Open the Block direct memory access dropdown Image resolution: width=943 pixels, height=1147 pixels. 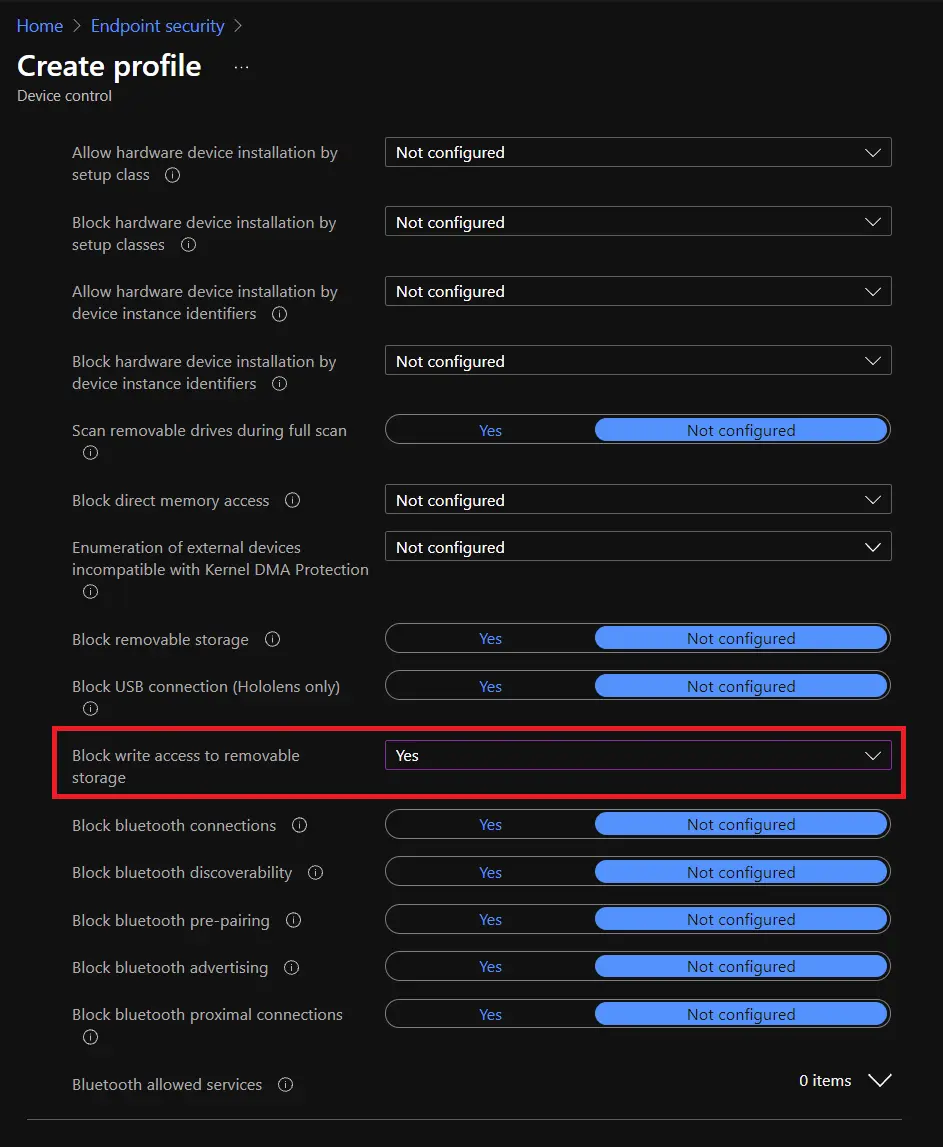pos(637,500)
